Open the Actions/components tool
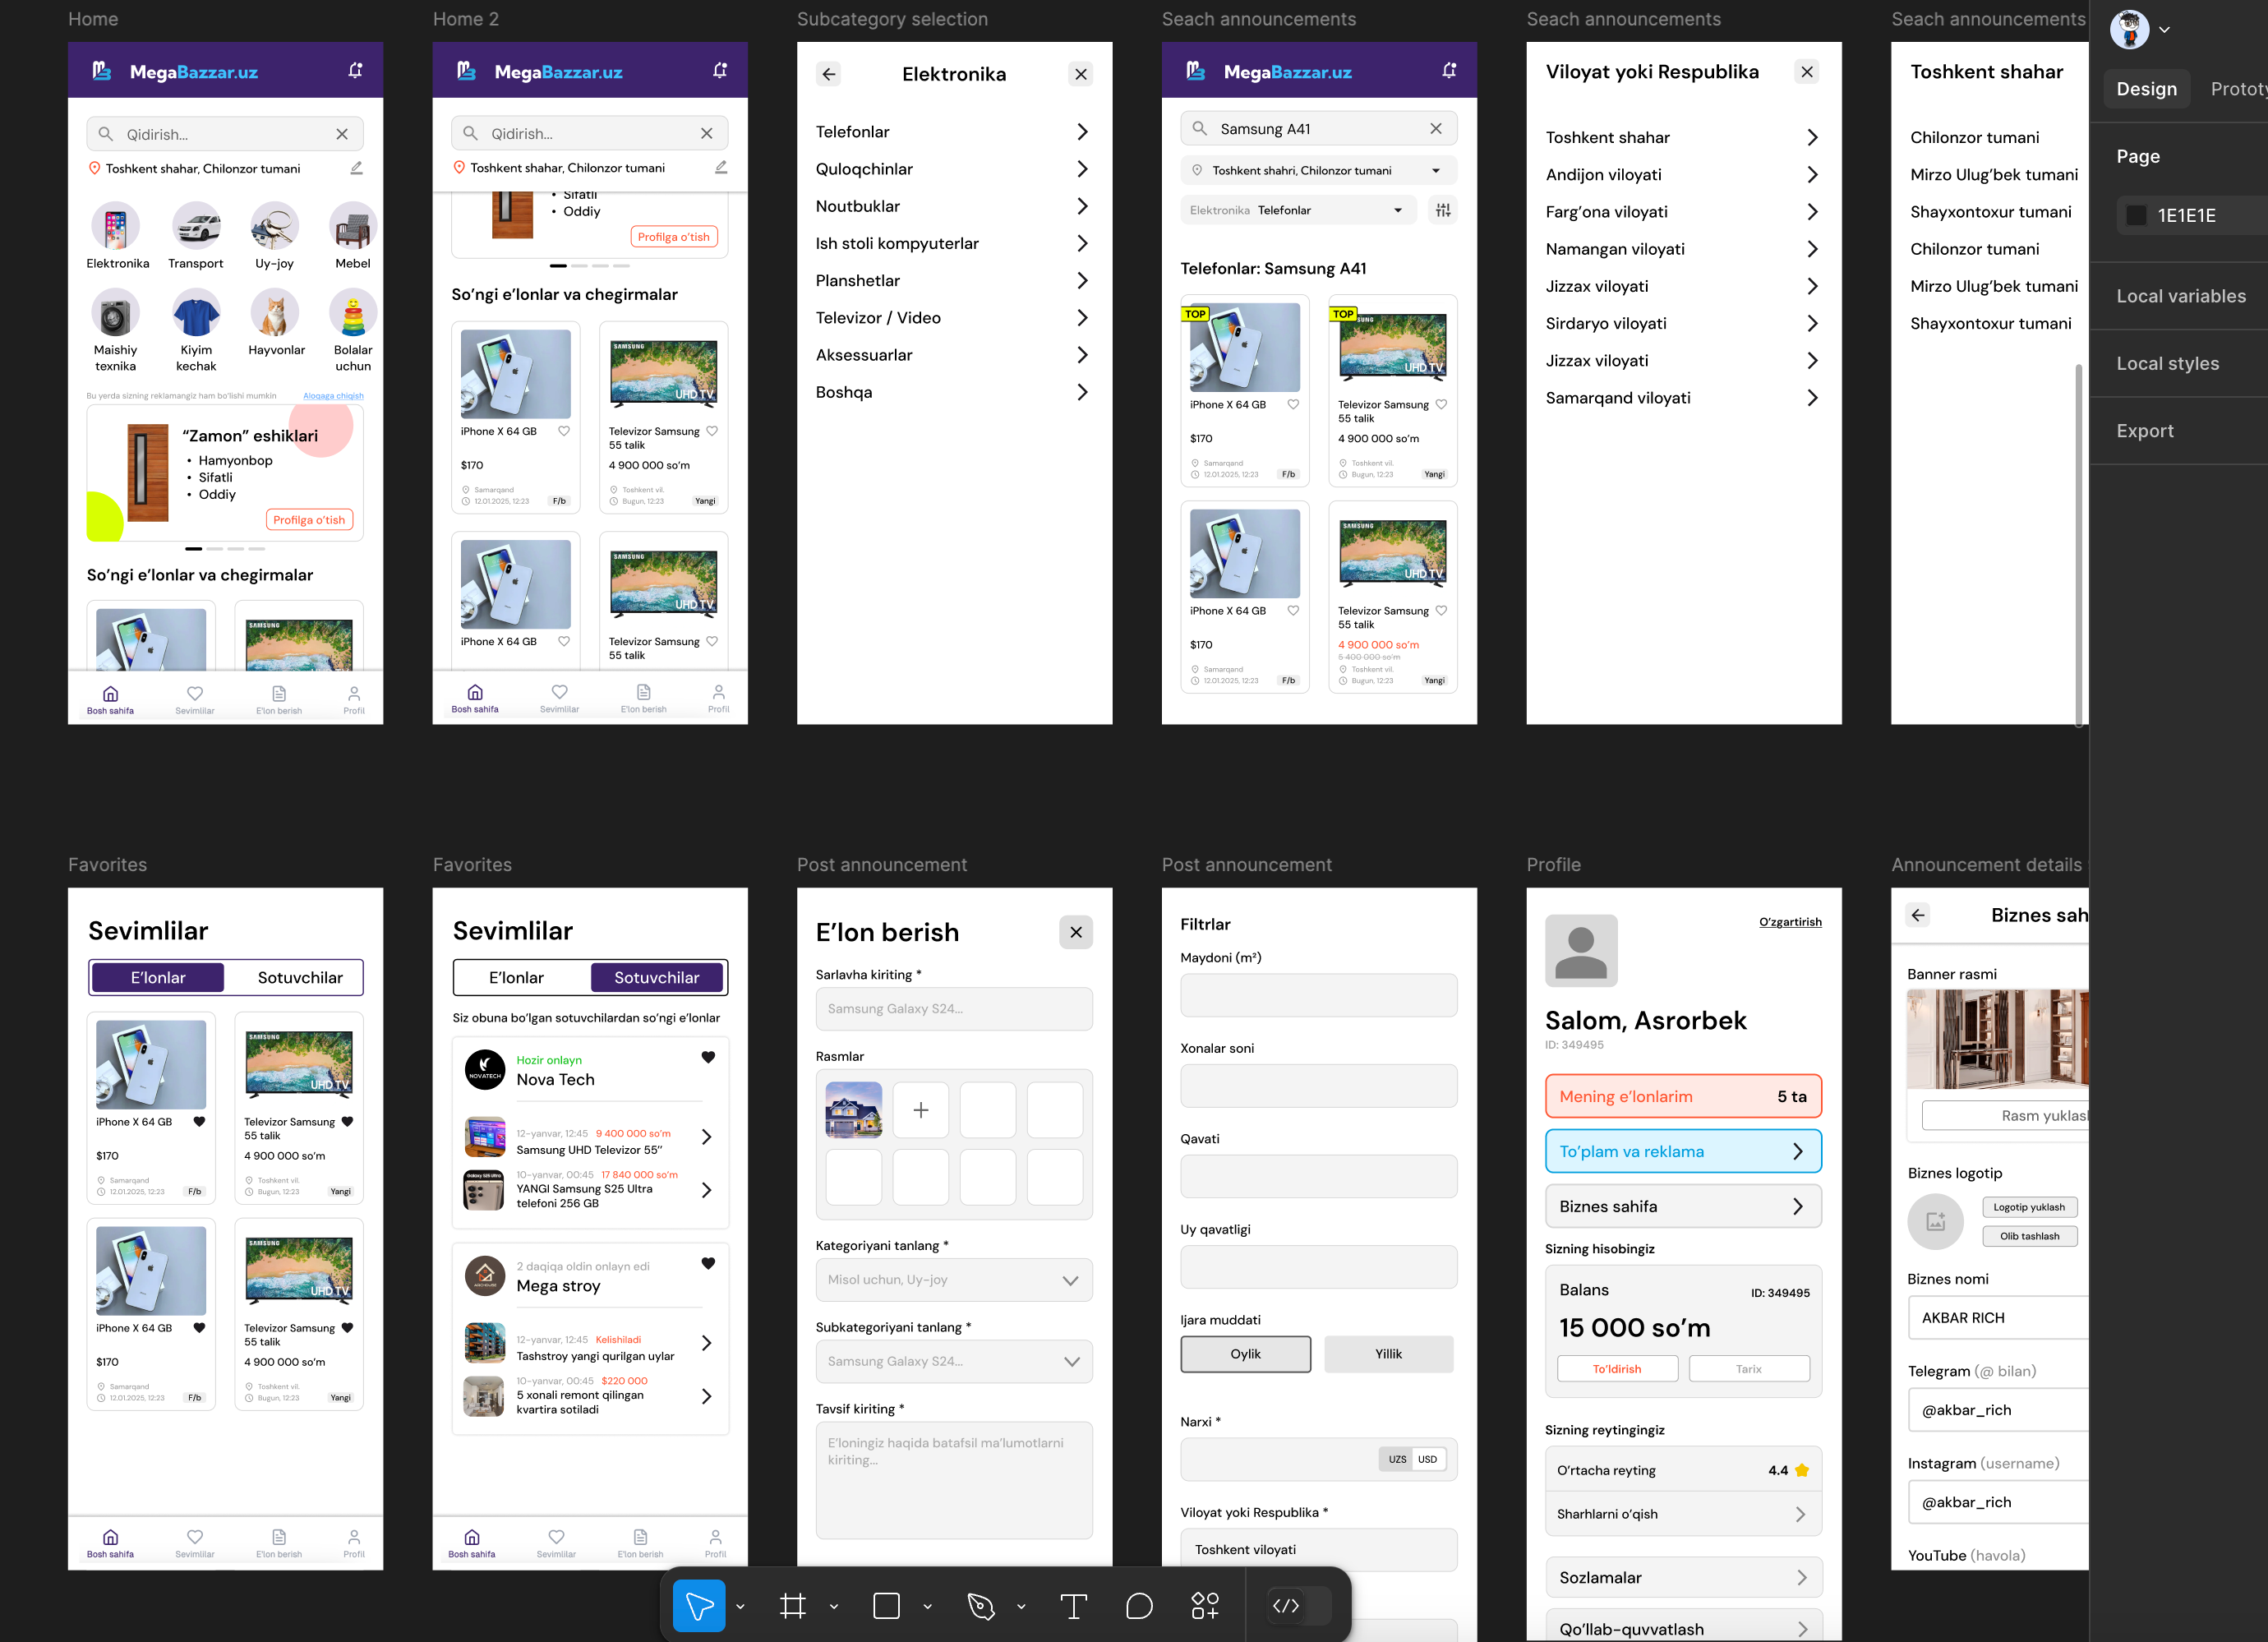Viewport: 2268px width, 1642px height. (x=1205, y=1606)
